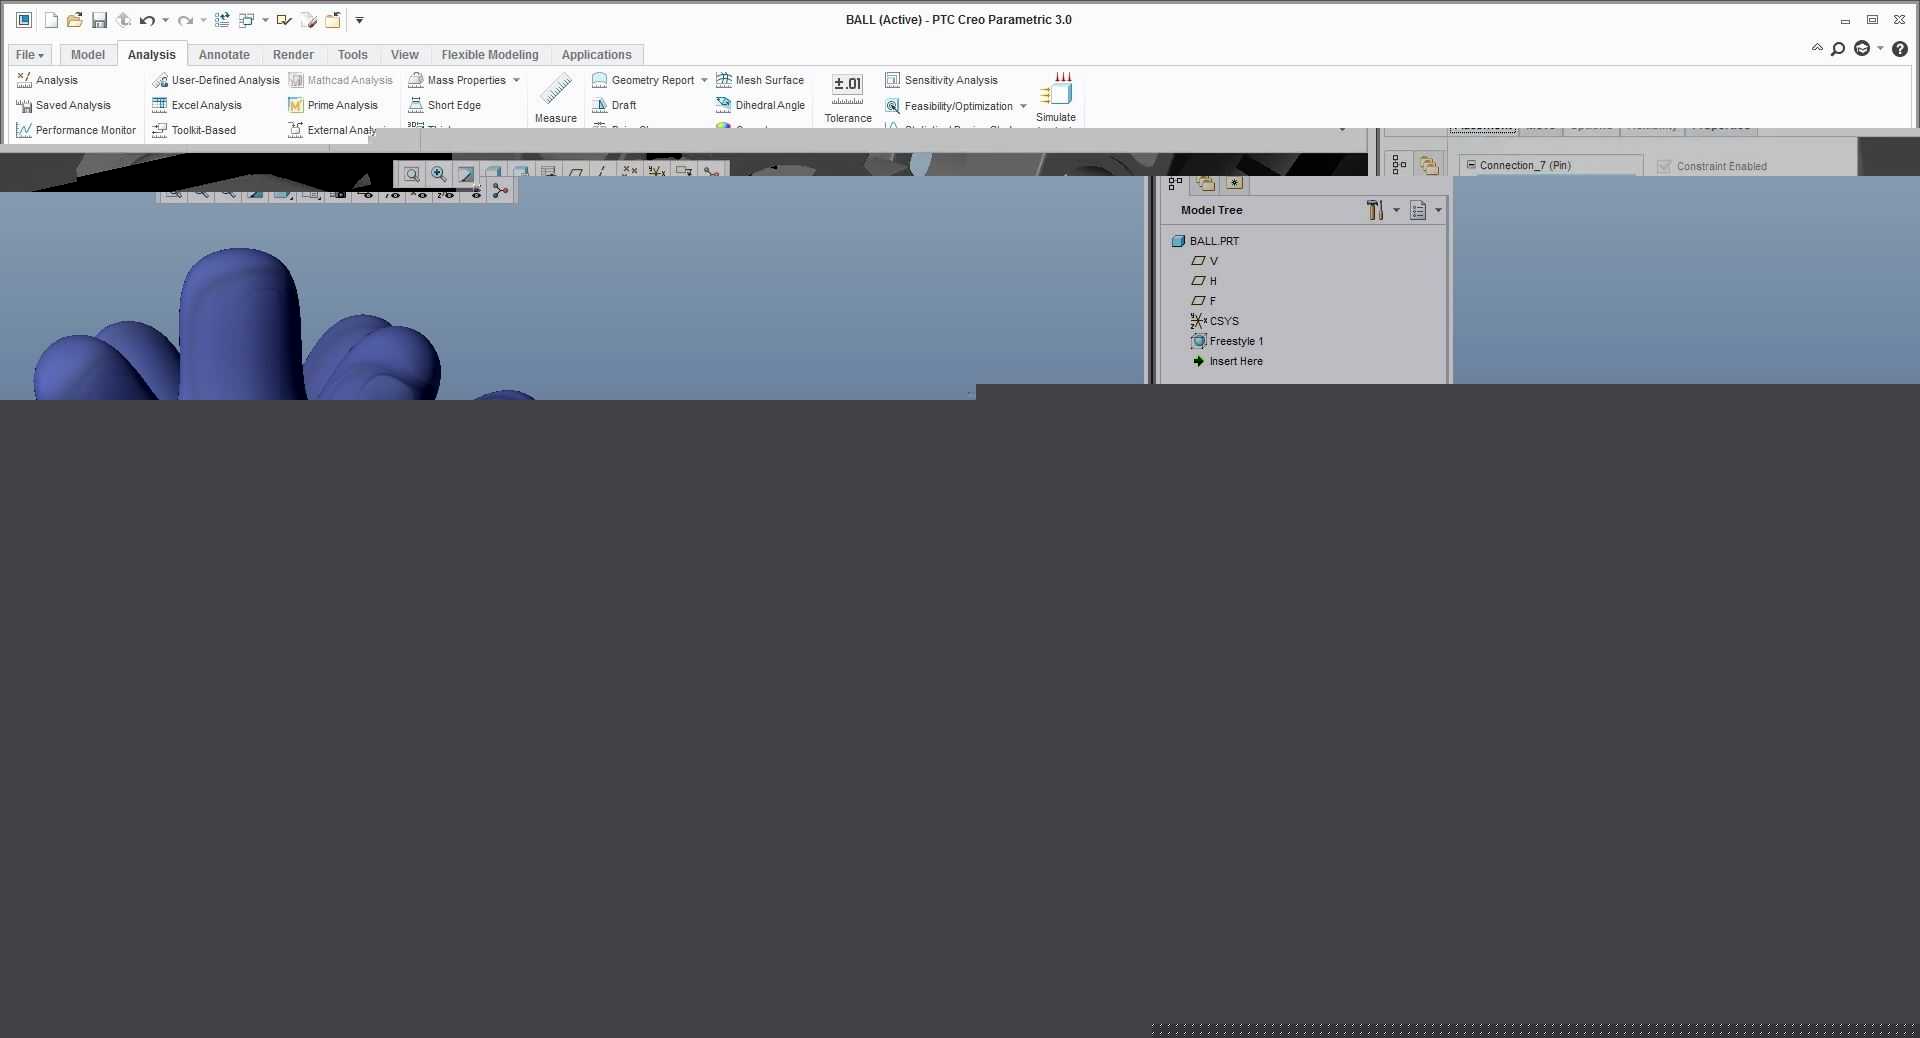Open Saved Analysis

pos(63,105)
